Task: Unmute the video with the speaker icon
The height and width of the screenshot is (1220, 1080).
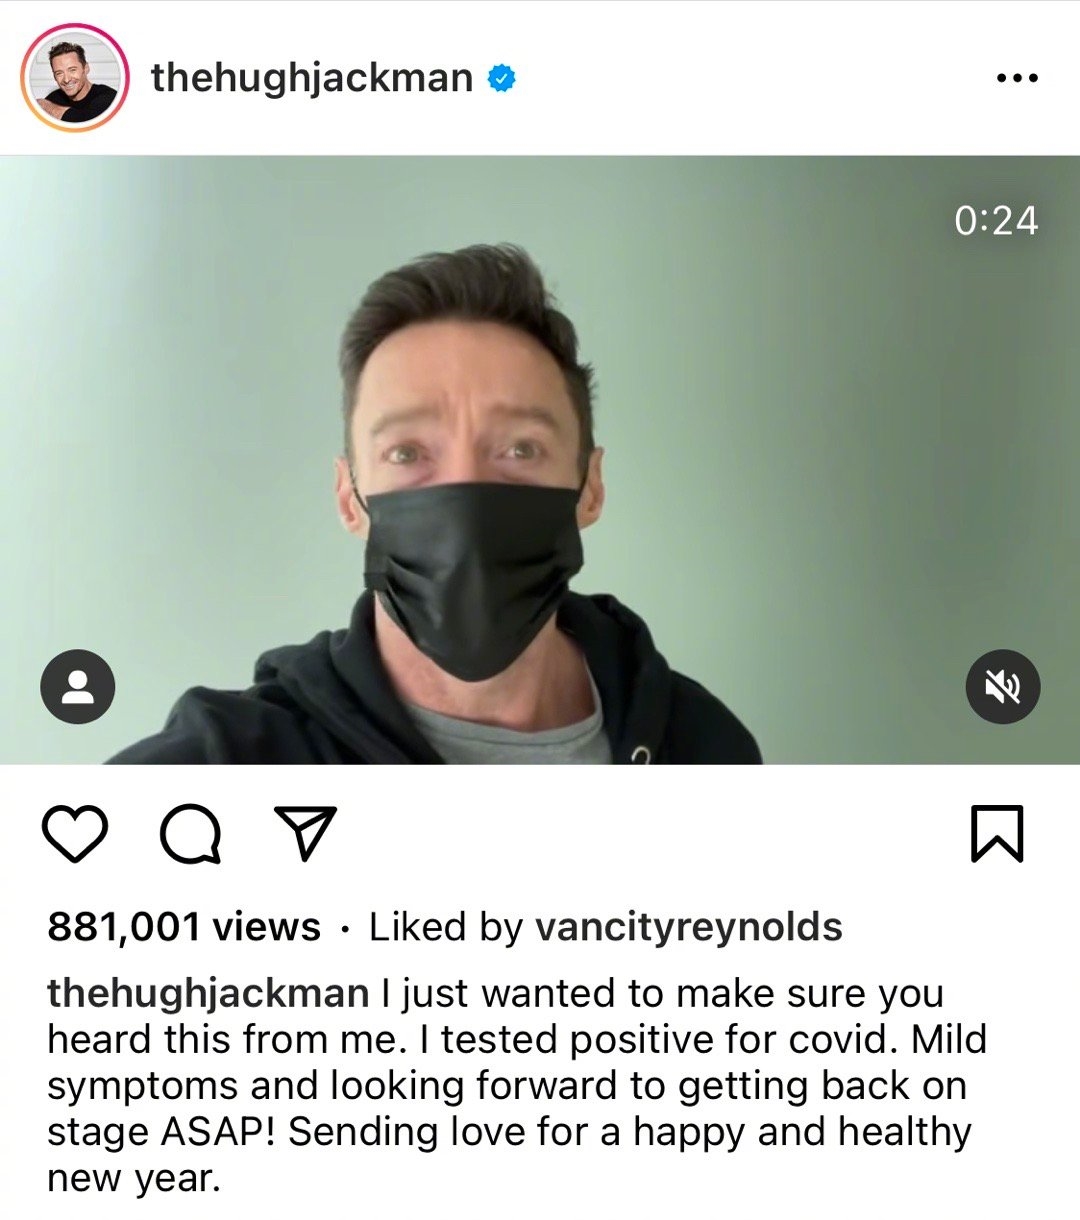Action: tap(1002, 687)
